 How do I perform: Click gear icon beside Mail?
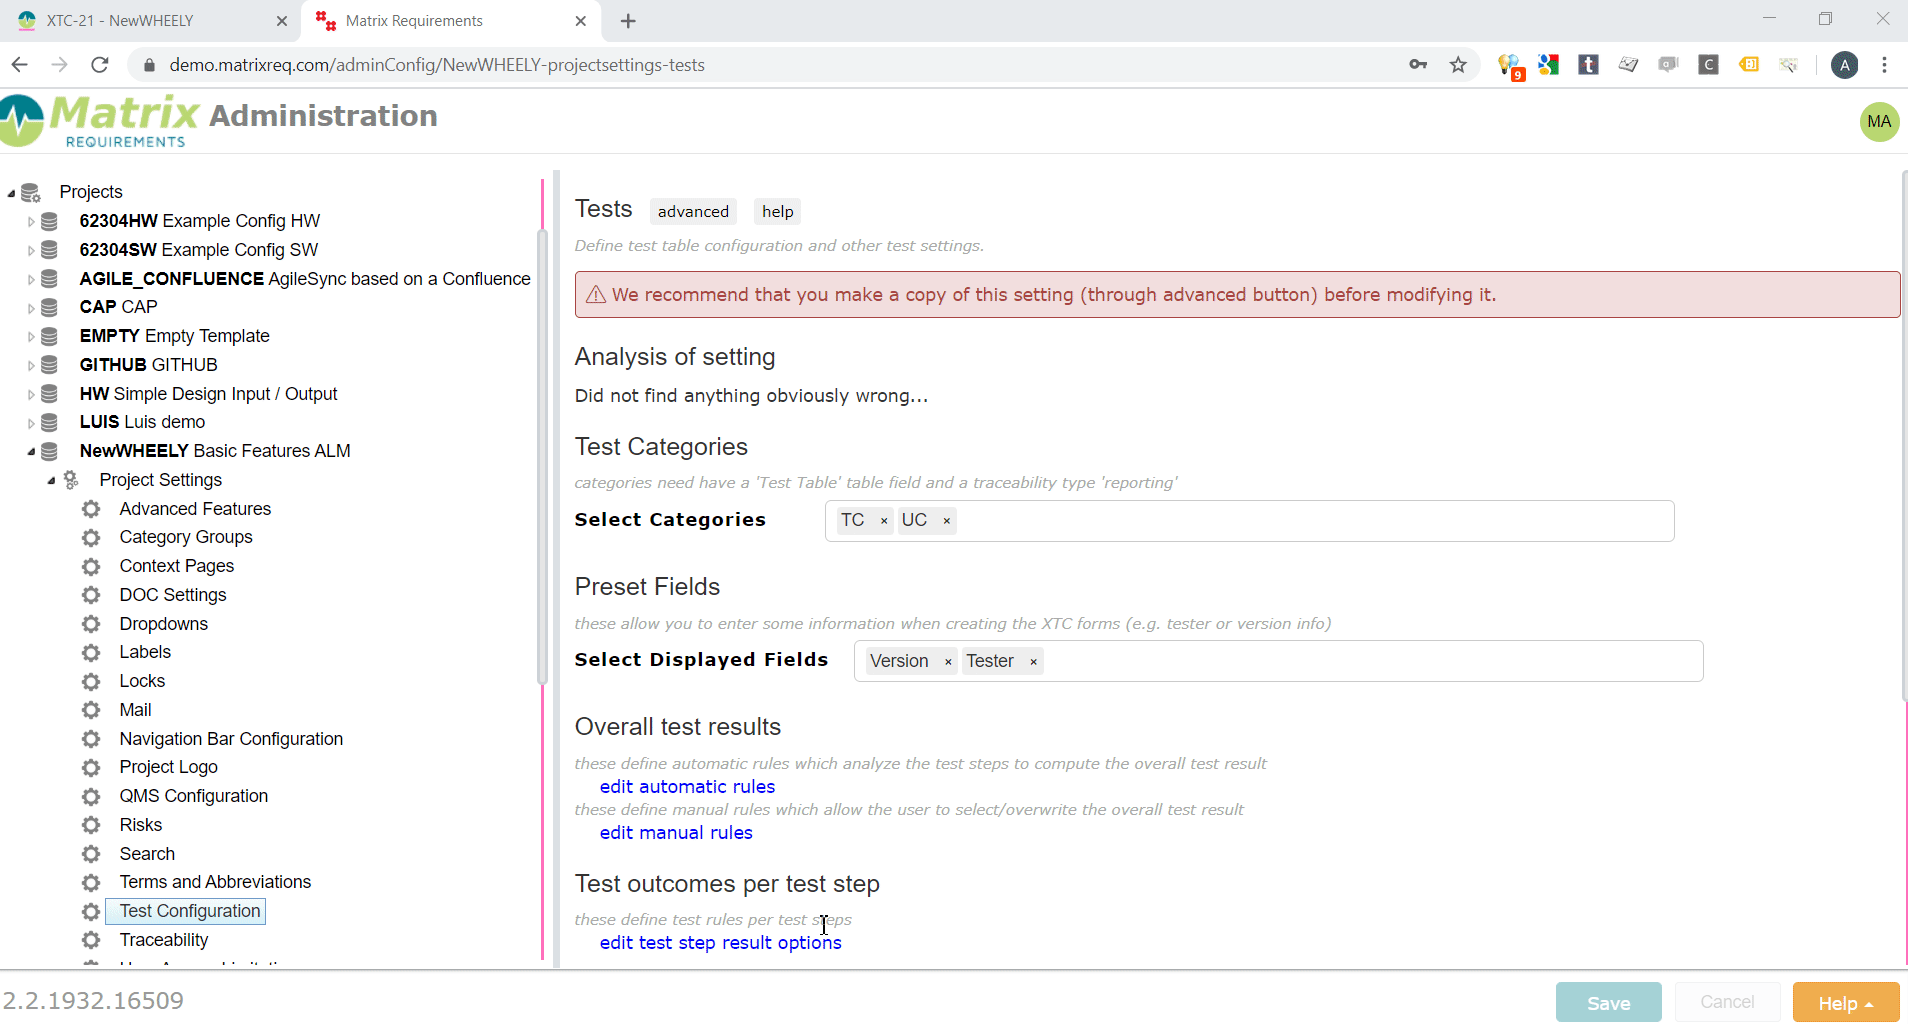91,710
